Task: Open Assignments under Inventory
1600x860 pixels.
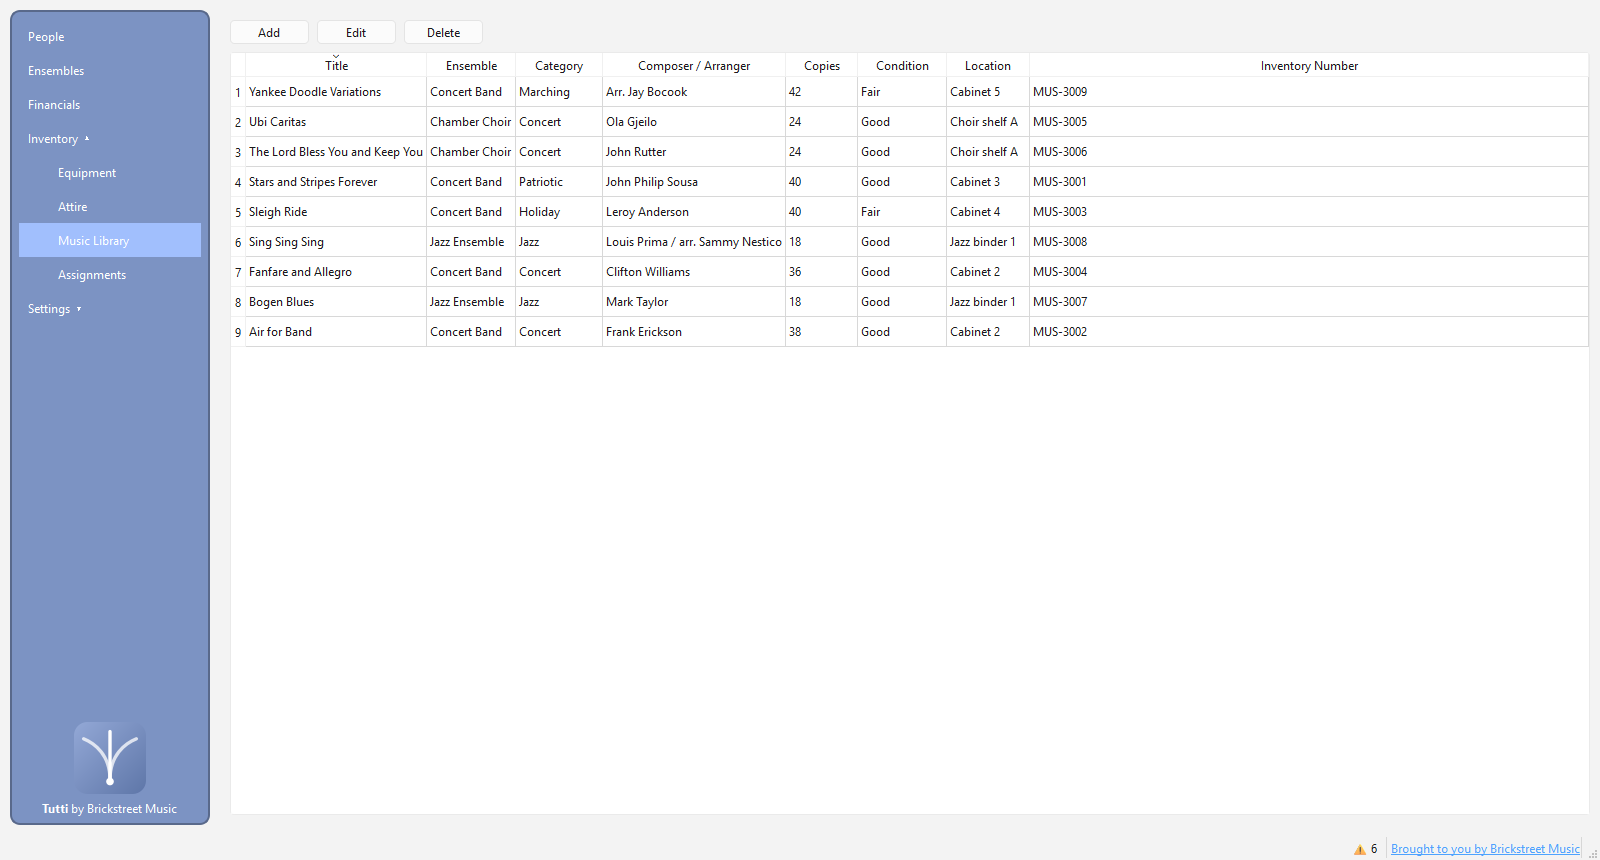Action: (110, 275)
